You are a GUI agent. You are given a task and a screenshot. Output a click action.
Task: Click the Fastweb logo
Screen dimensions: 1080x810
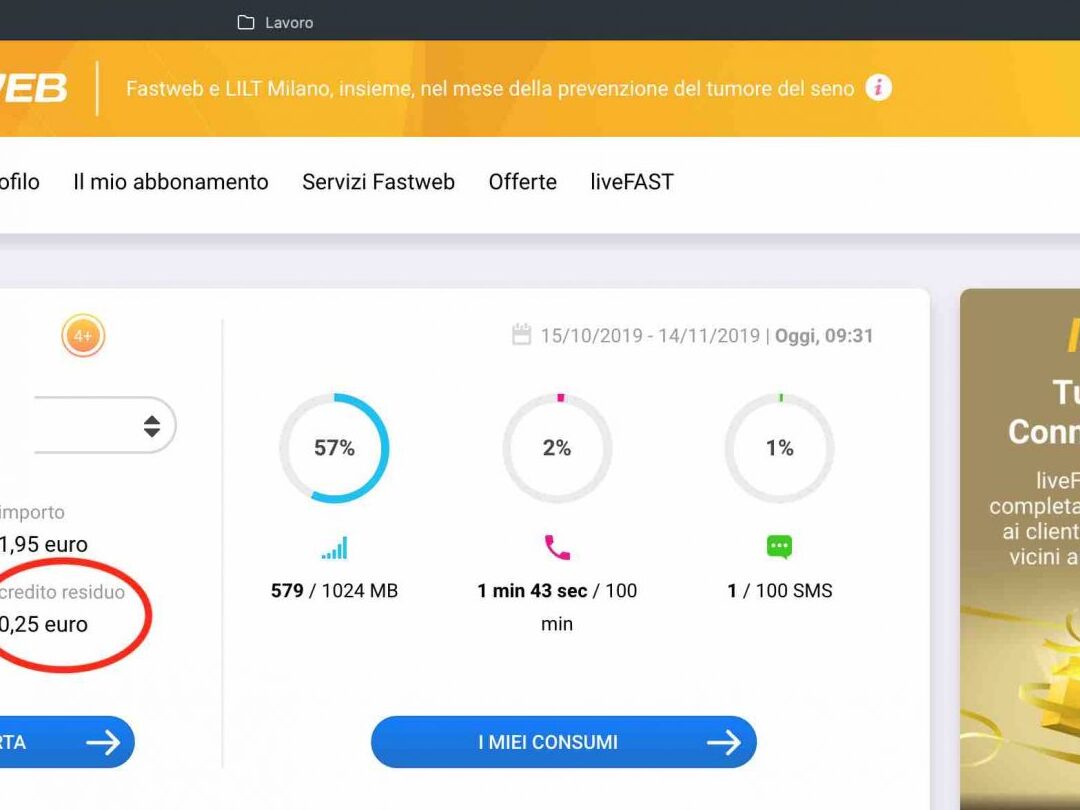[34, 88]
